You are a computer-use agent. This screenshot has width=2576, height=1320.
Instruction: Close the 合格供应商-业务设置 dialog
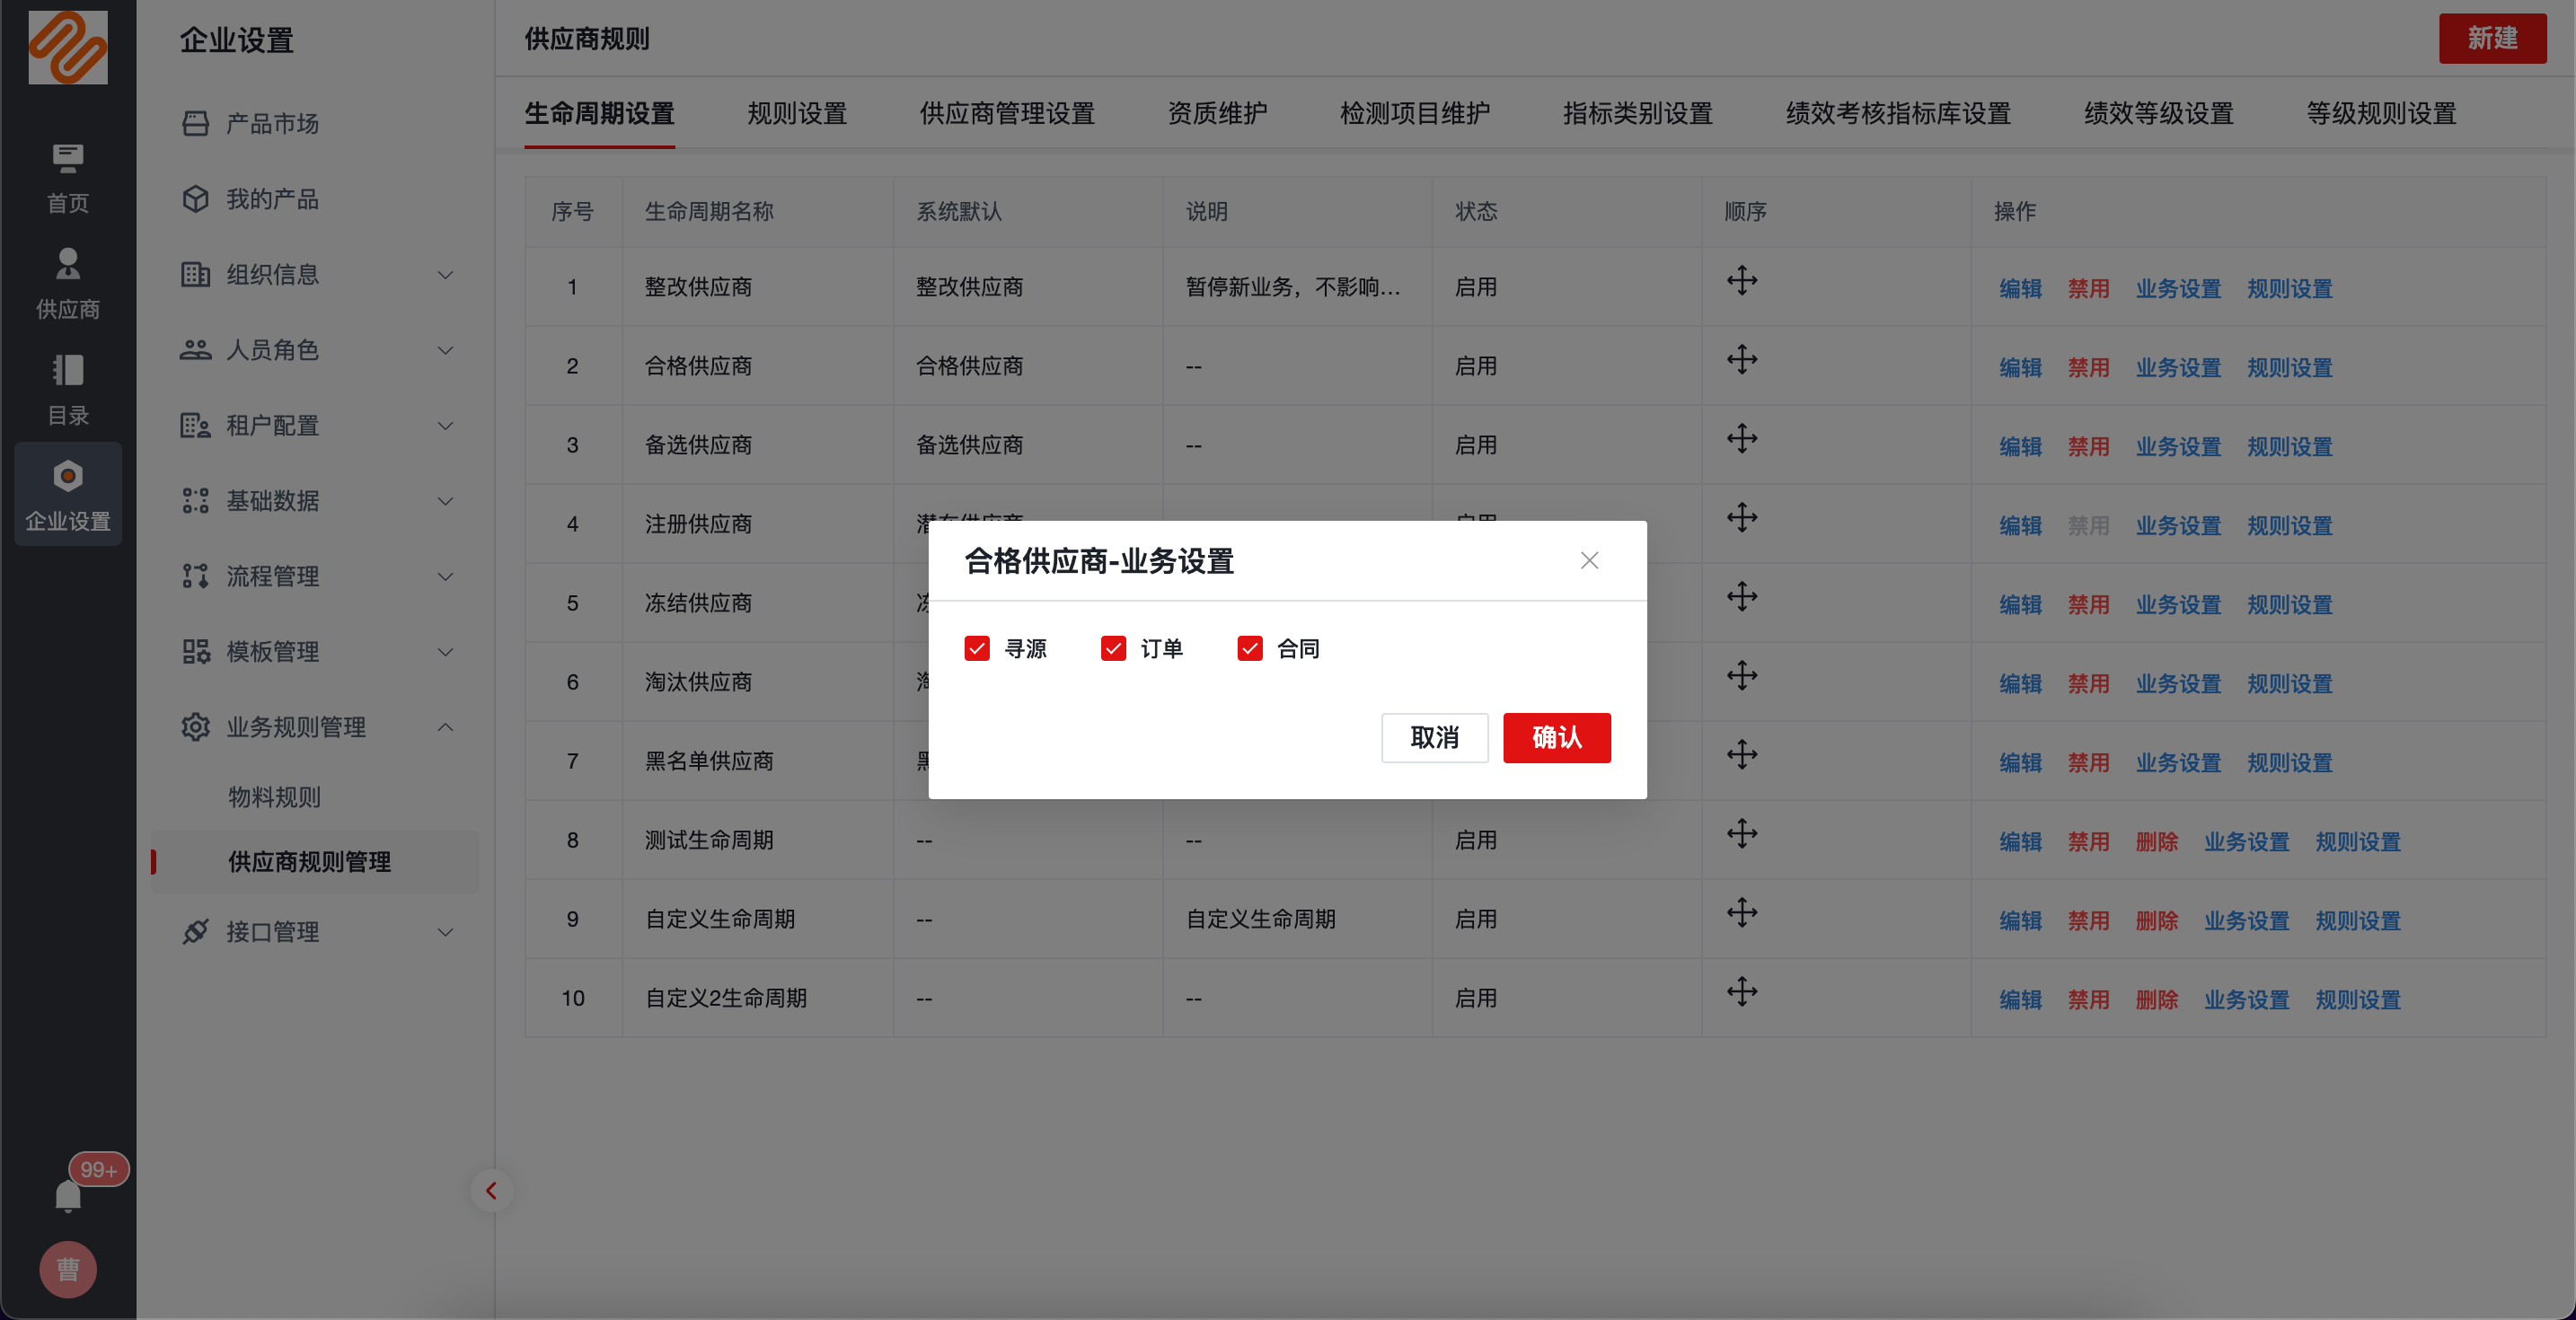tap(1589, 560)
